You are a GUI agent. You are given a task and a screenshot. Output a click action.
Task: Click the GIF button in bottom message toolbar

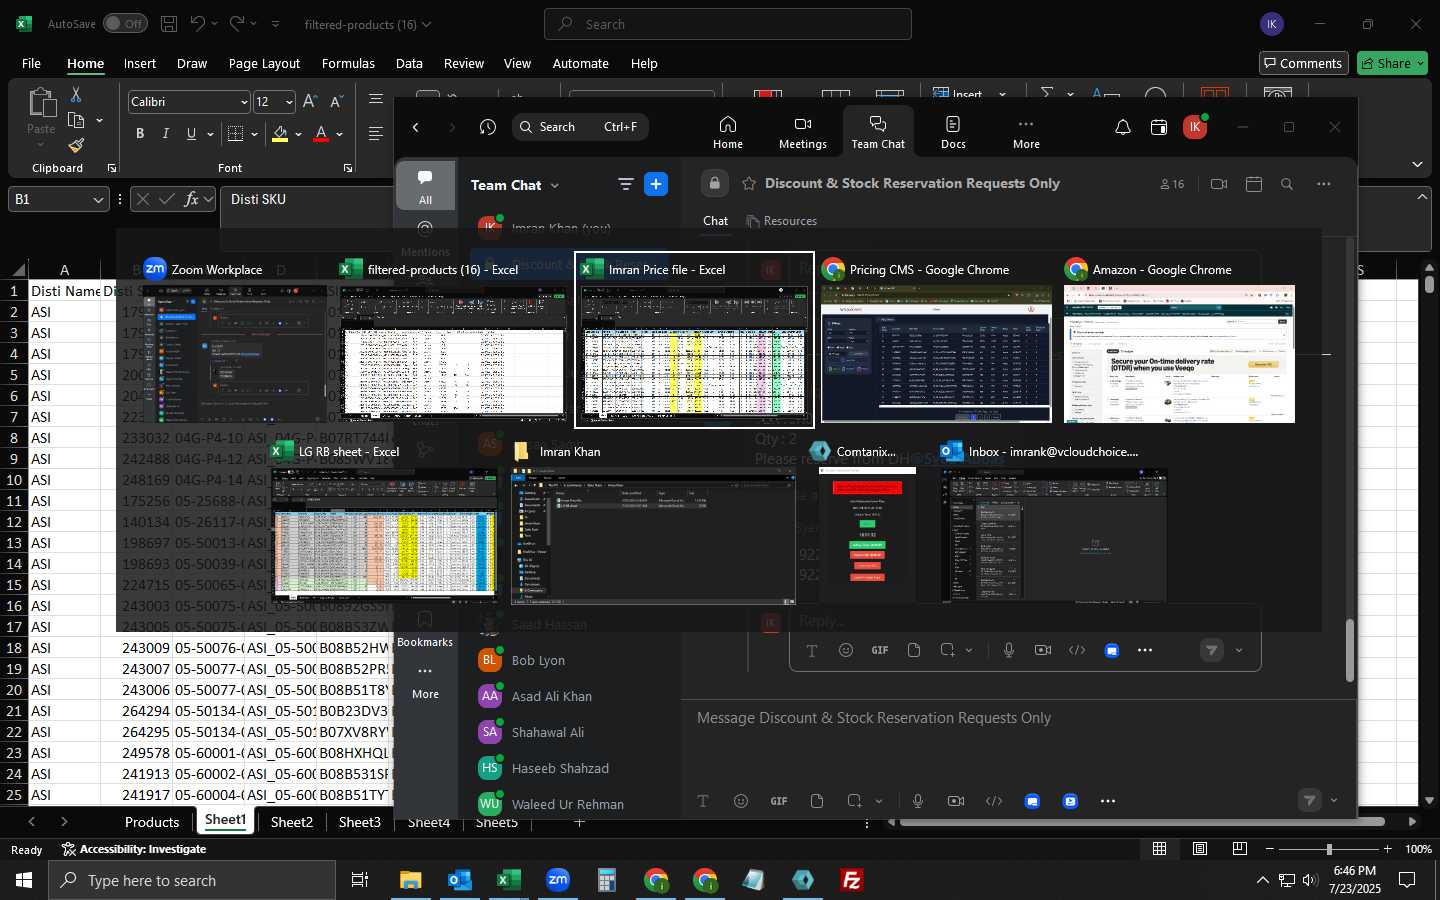(779, 801)
